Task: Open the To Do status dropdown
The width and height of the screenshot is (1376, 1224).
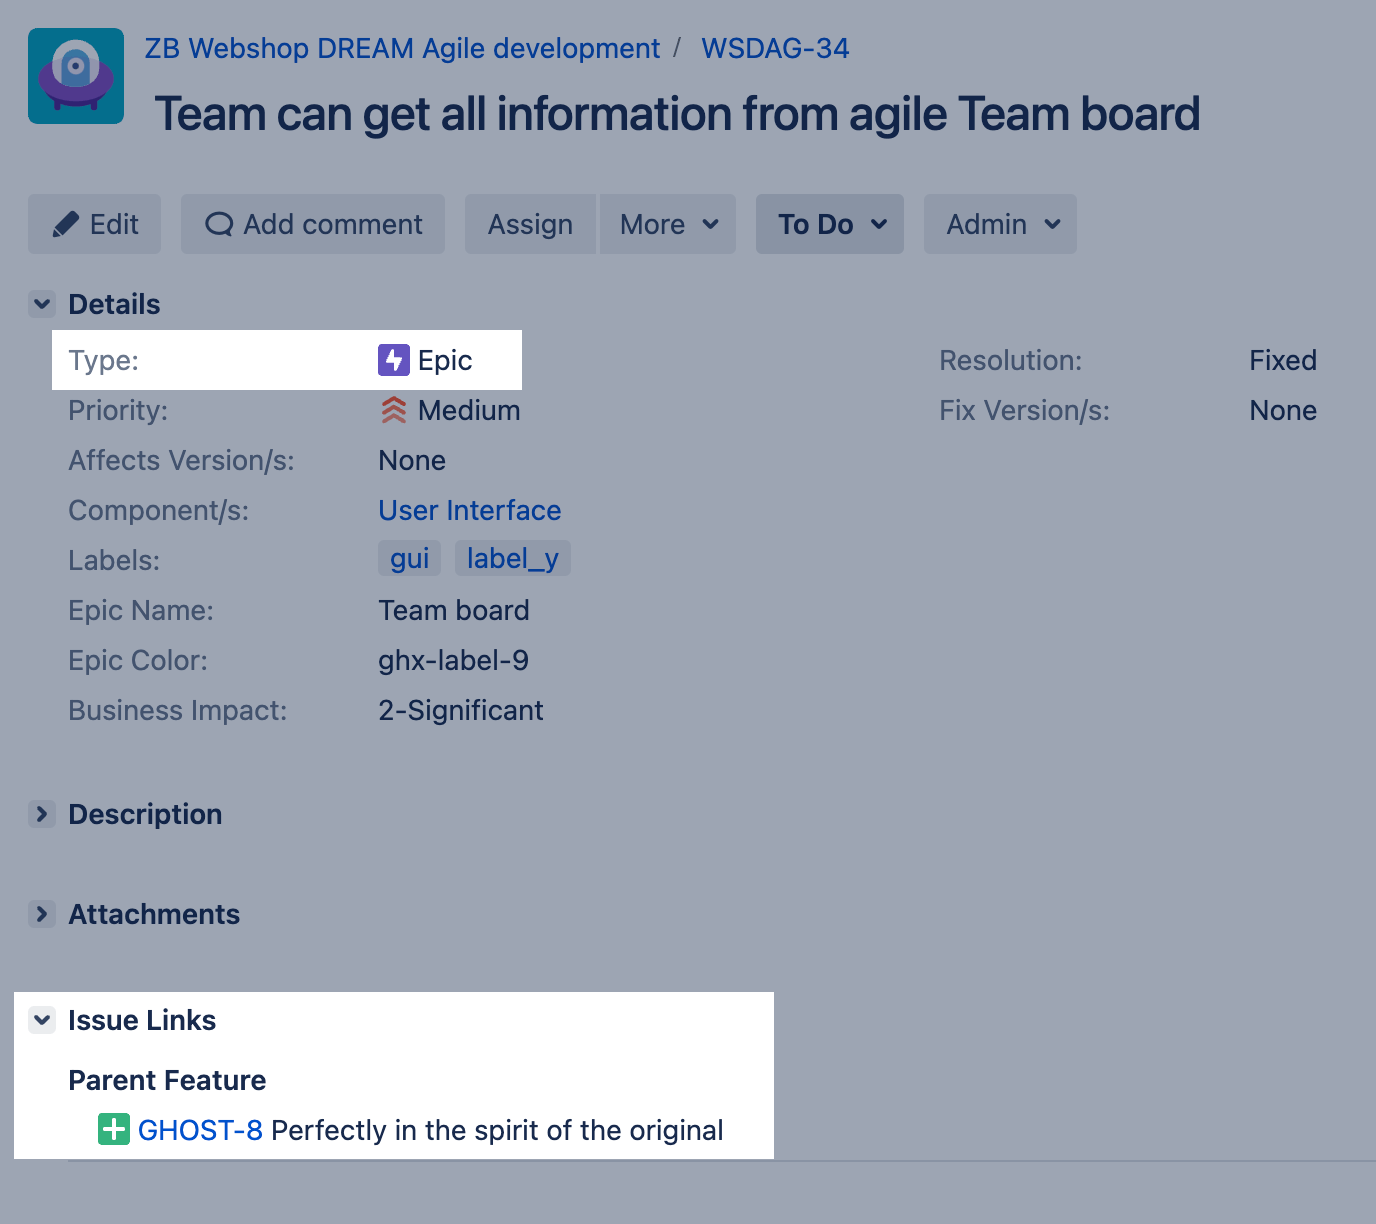Action: click(830, 224)
